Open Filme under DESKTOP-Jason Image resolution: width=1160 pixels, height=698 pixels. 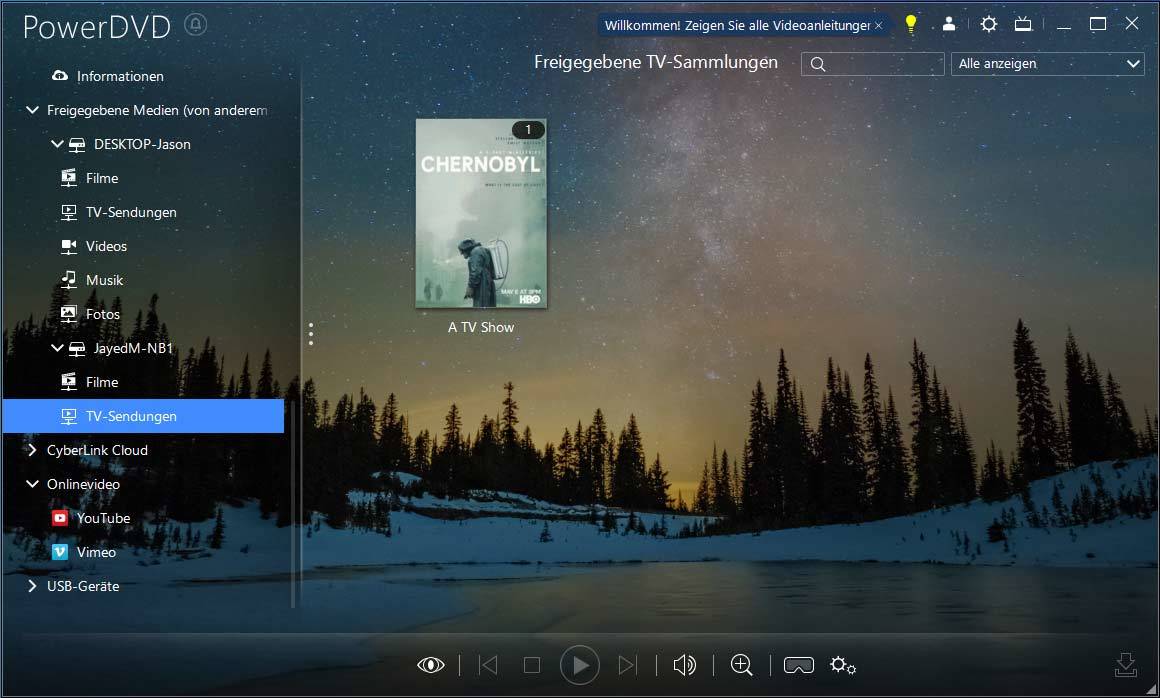pos(102,178)
